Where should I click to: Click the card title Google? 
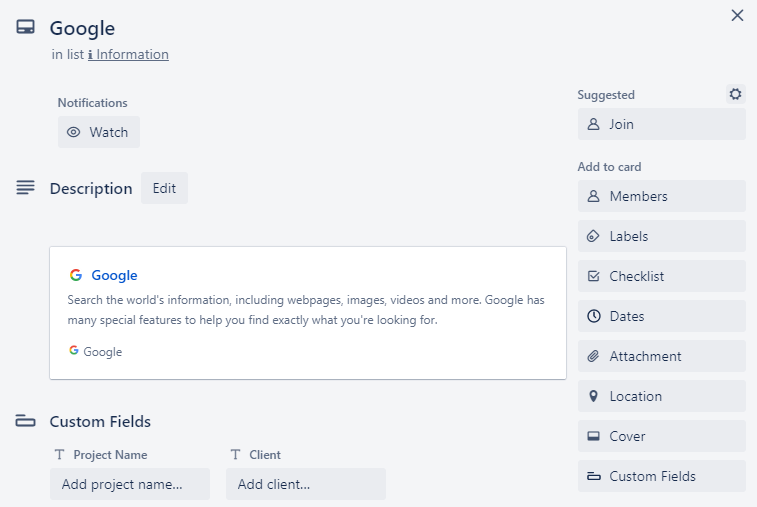[x=83, y=28]
